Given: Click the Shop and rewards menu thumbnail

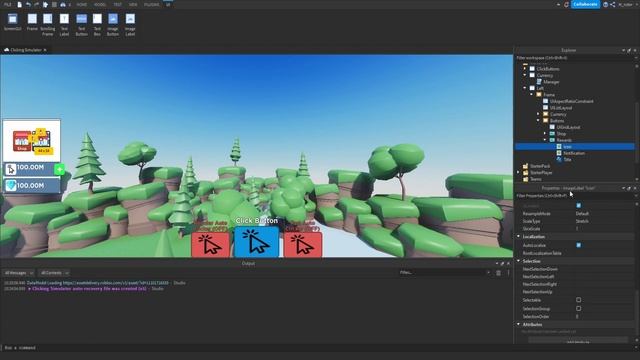Looking at the screenshot, I should pos(31,140).
